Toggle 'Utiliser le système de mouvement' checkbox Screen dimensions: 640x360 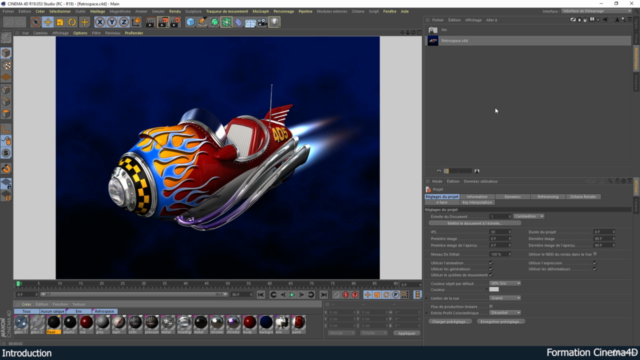point(491,275)
